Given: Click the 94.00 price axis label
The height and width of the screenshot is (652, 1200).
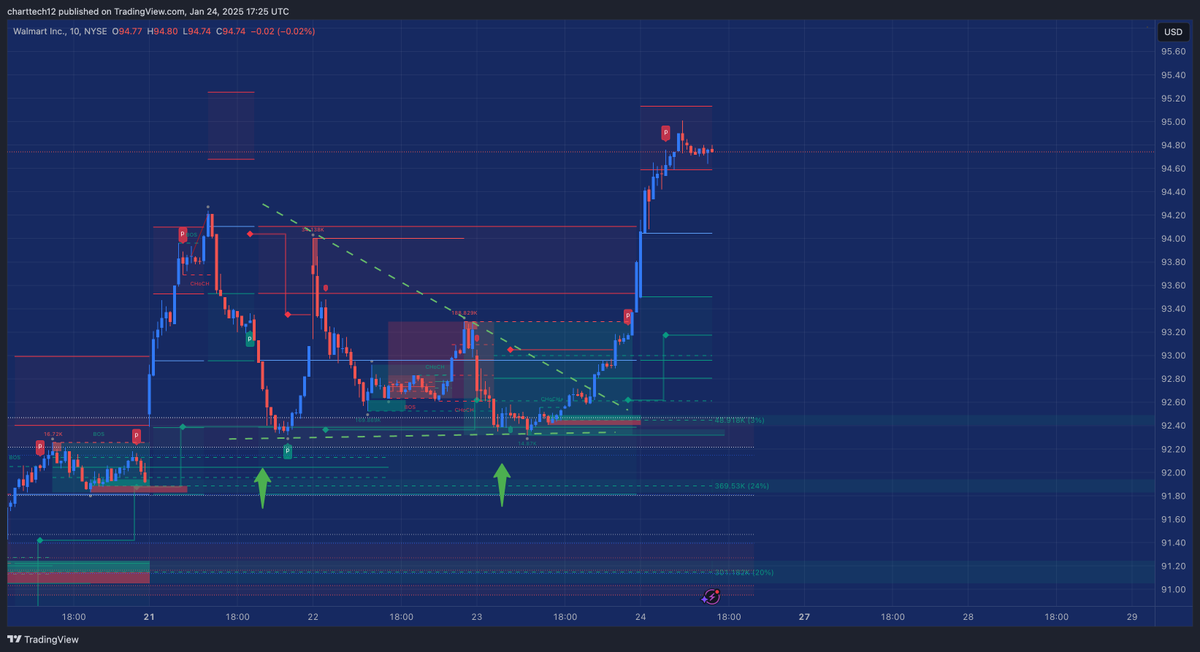Looking at the screenshot, I should 1173,239.
